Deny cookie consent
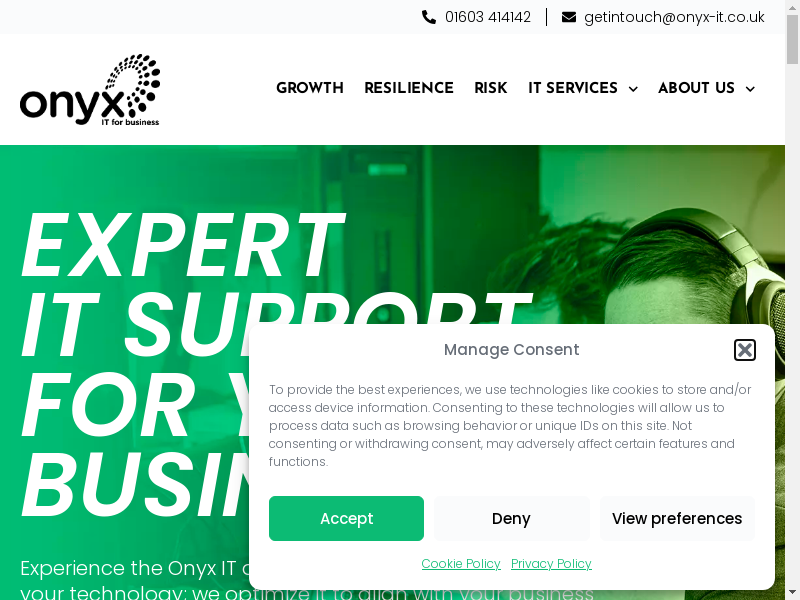 pos(512,518)
